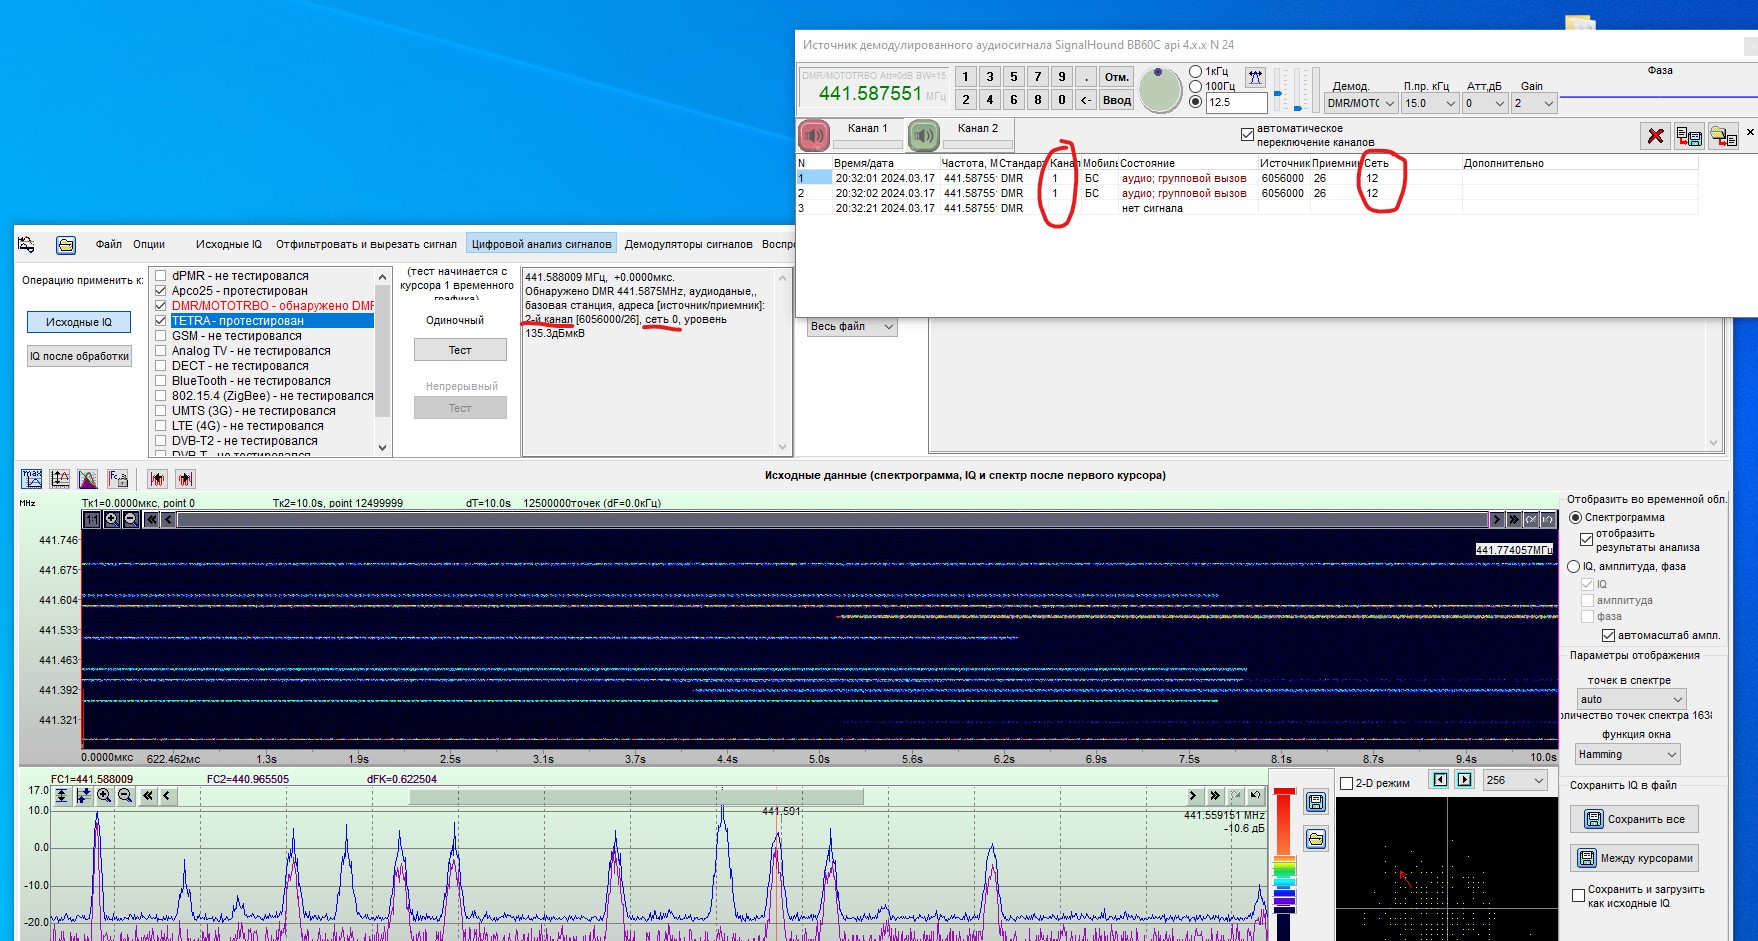Zoom in on the spectrogram time axis
The width and height of the screenshot is (1758, 941).
click(112, 519)
